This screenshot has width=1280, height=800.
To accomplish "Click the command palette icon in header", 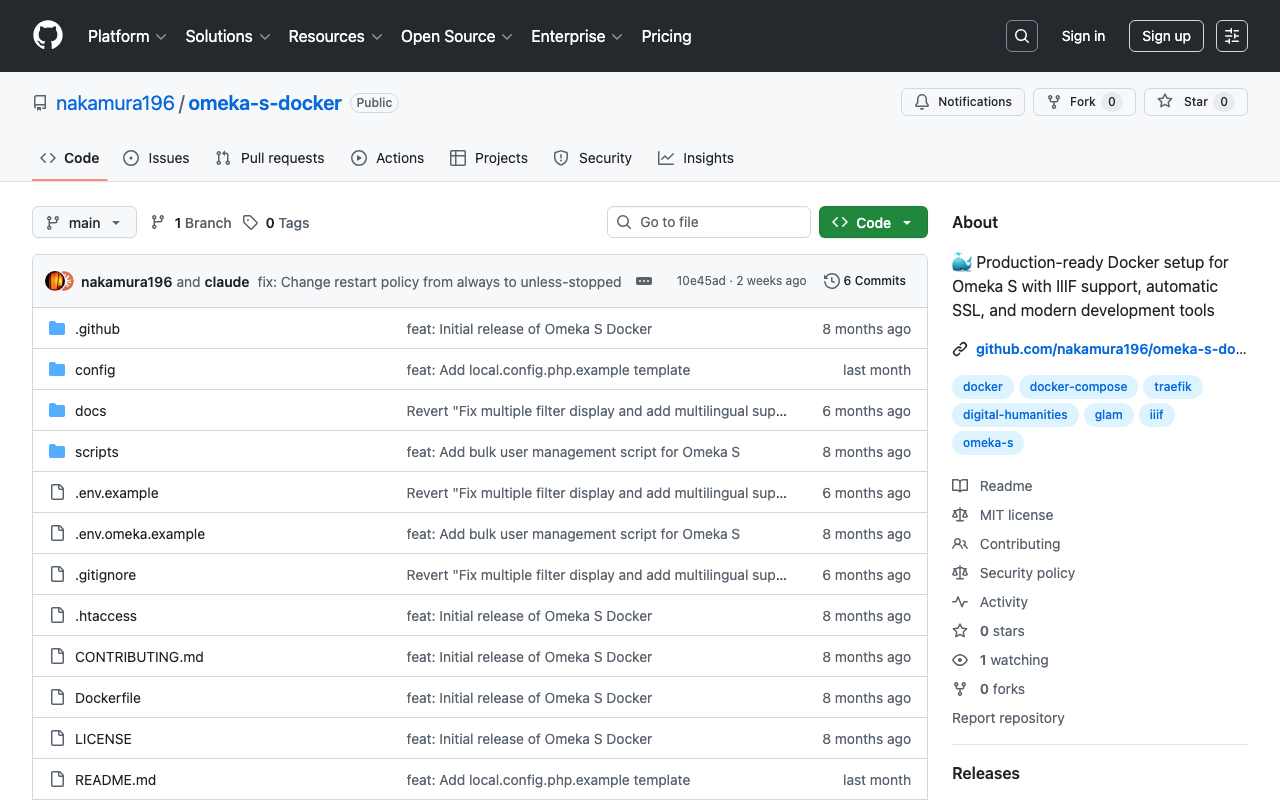I will pos(1231,35).
